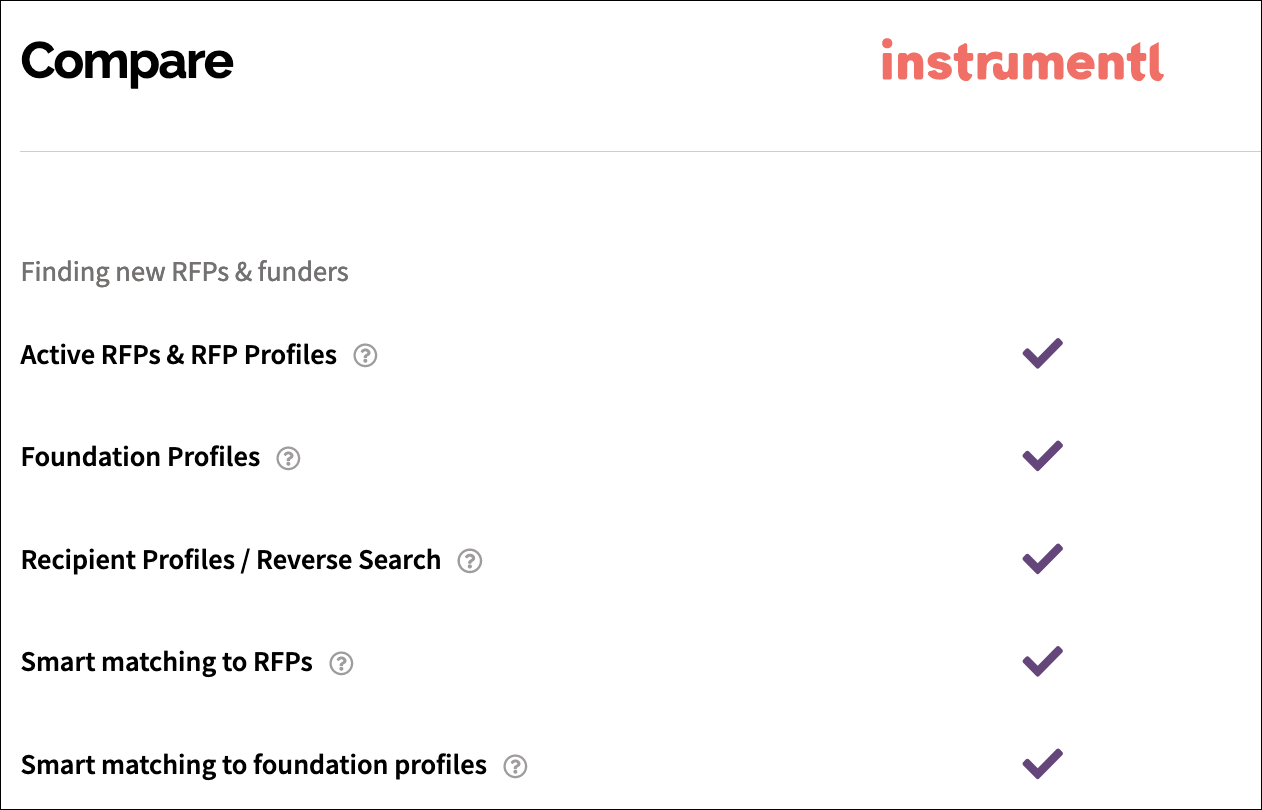Collapse the Finding new RFPs & funders section
The width and height of the screenshot is (1262, 810).
184,271
